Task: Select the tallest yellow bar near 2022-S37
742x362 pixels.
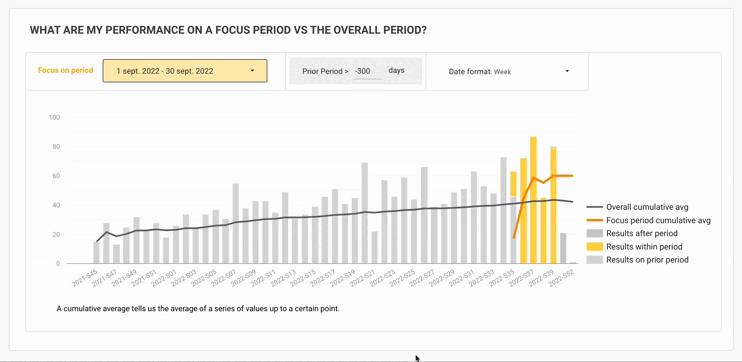Action: click(533, 200)
